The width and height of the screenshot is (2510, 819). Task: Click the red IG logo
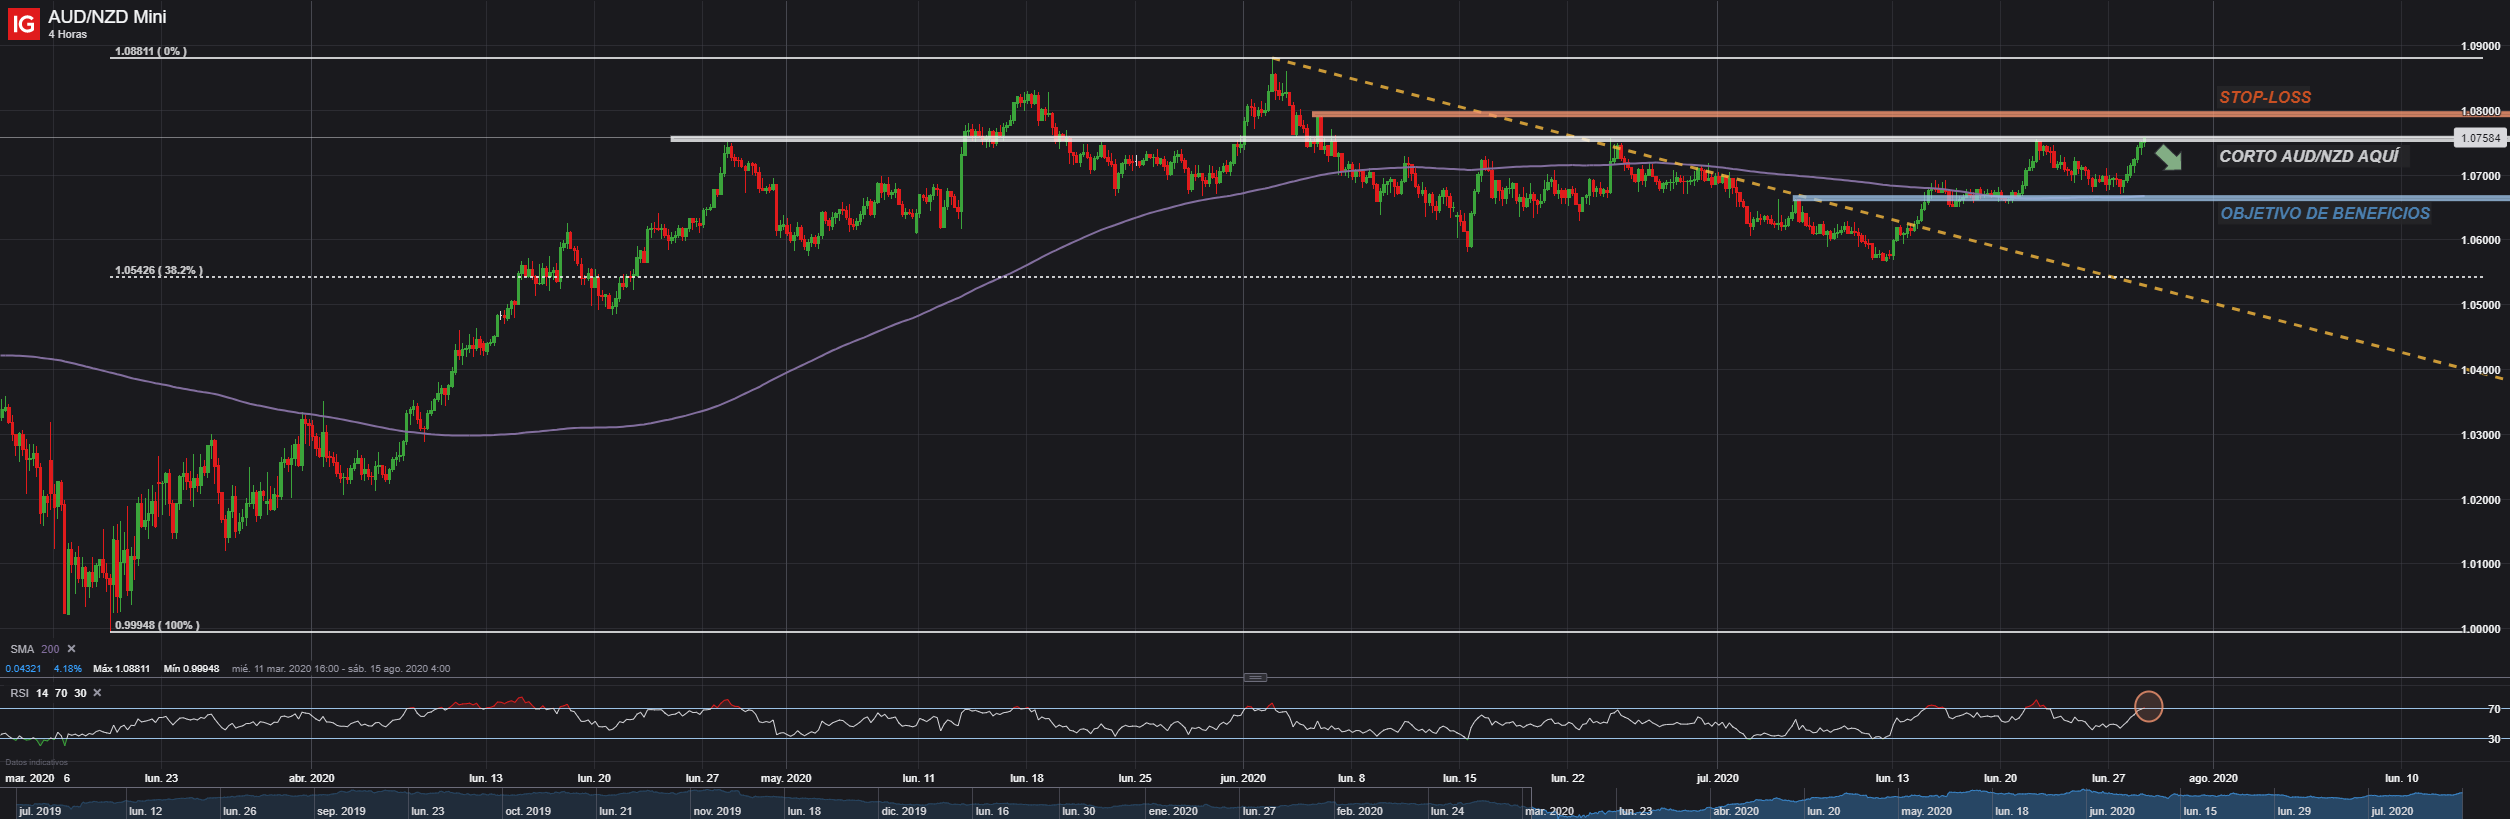point(23,23)
